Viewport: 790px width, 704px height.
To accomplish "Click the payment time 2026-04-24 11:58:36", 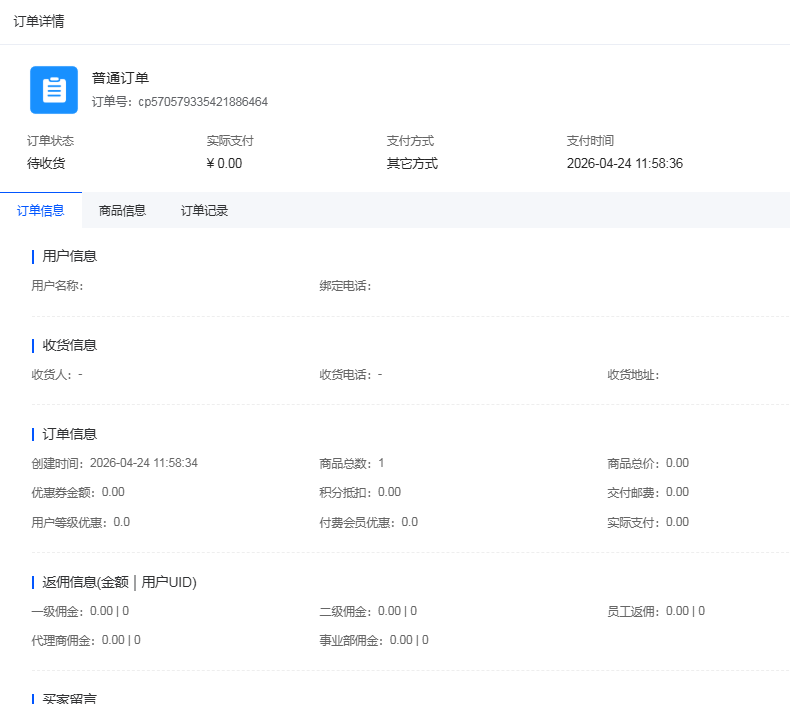I will point(624,164).
